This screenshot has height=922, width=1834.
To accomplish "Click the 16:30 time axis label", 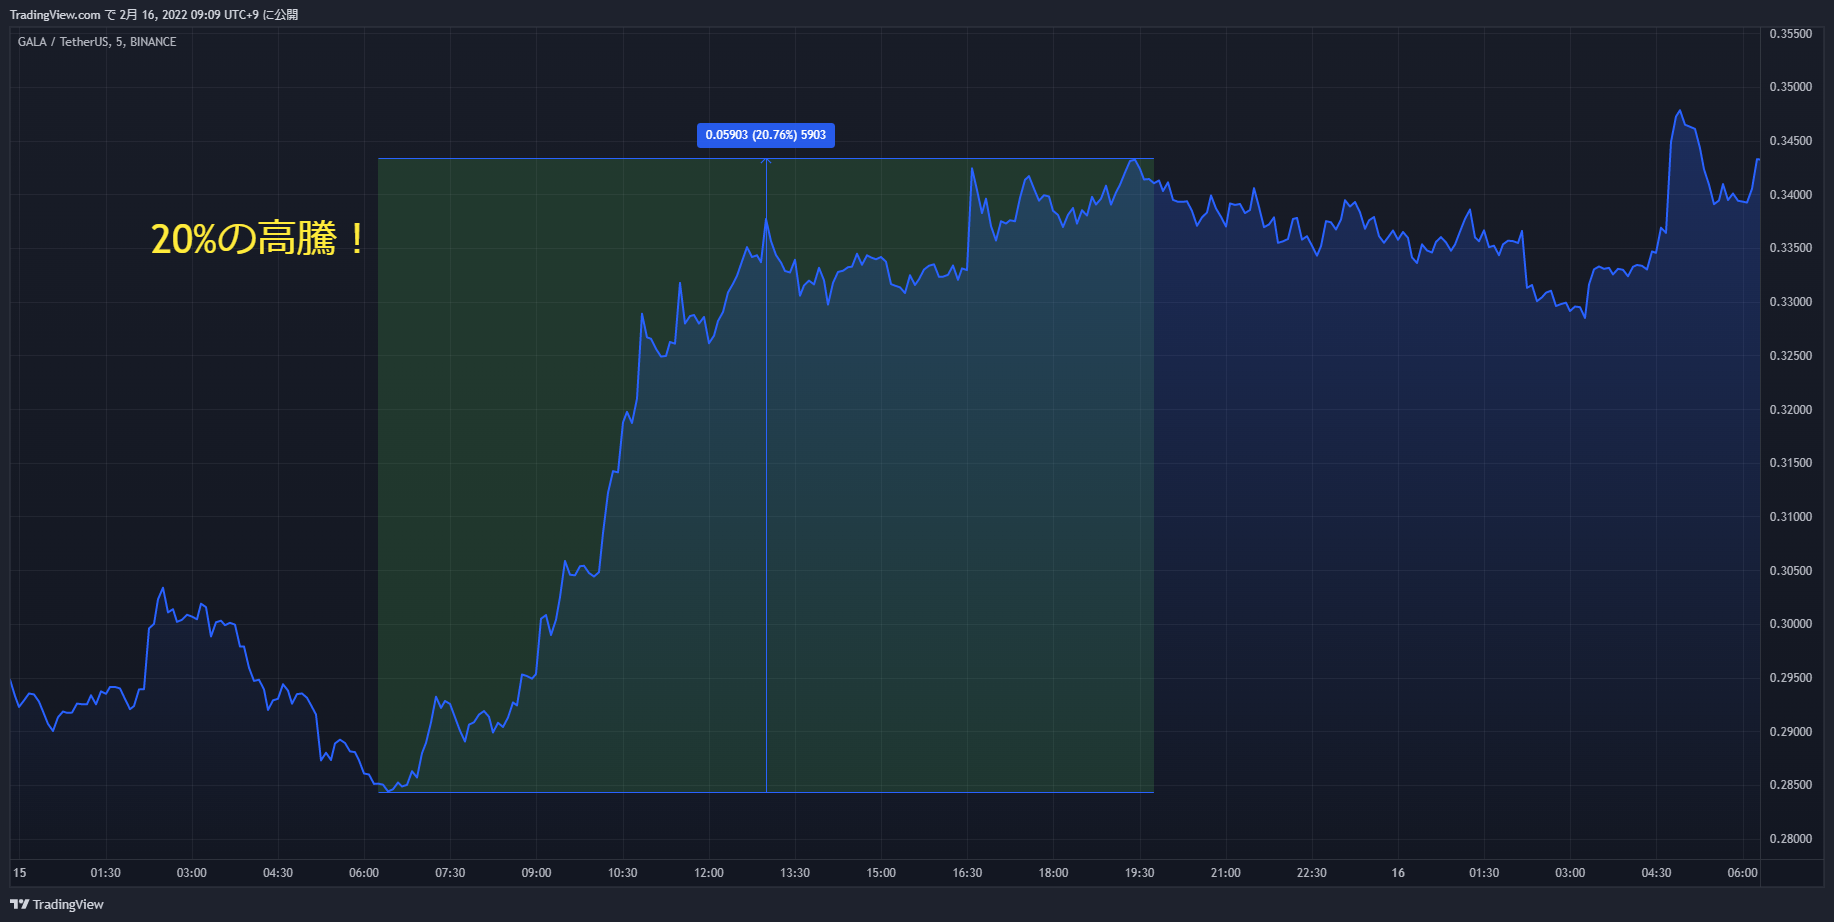I will pos(967,873).
